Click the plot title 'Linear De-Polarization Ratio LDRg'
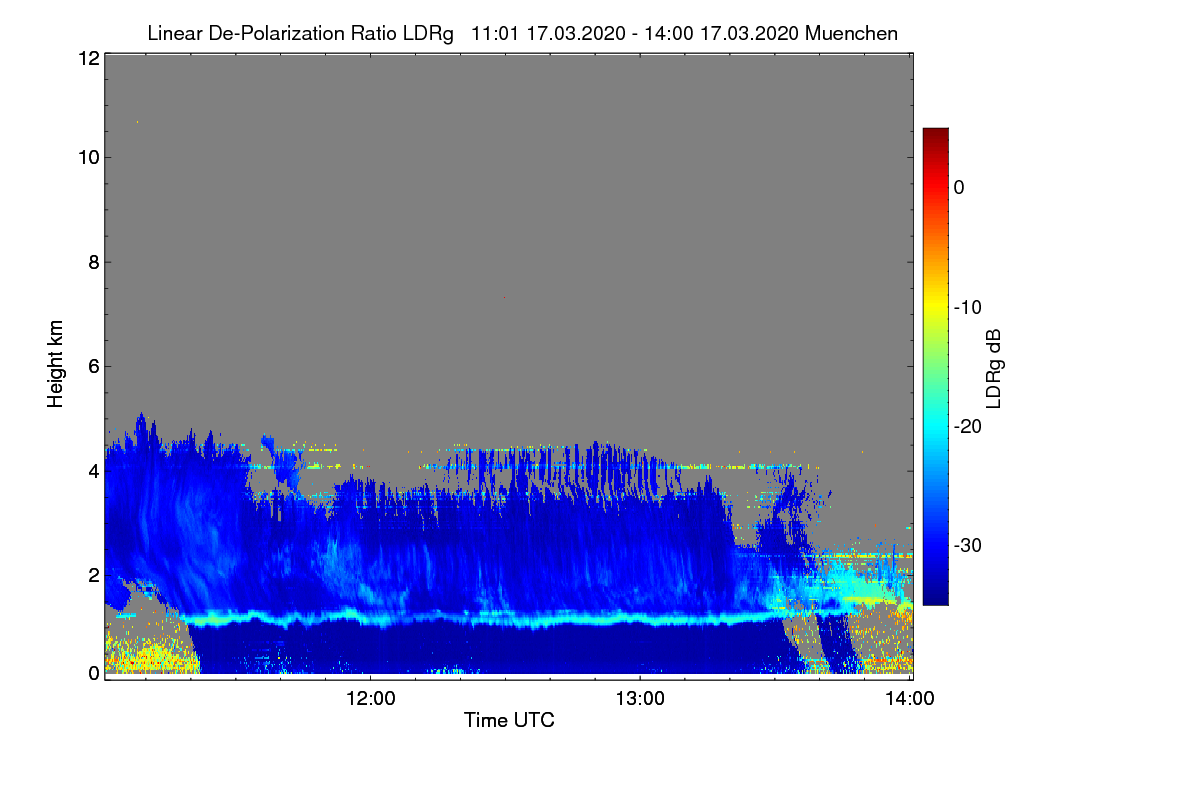1200x800 pixels. pos(302,33)
